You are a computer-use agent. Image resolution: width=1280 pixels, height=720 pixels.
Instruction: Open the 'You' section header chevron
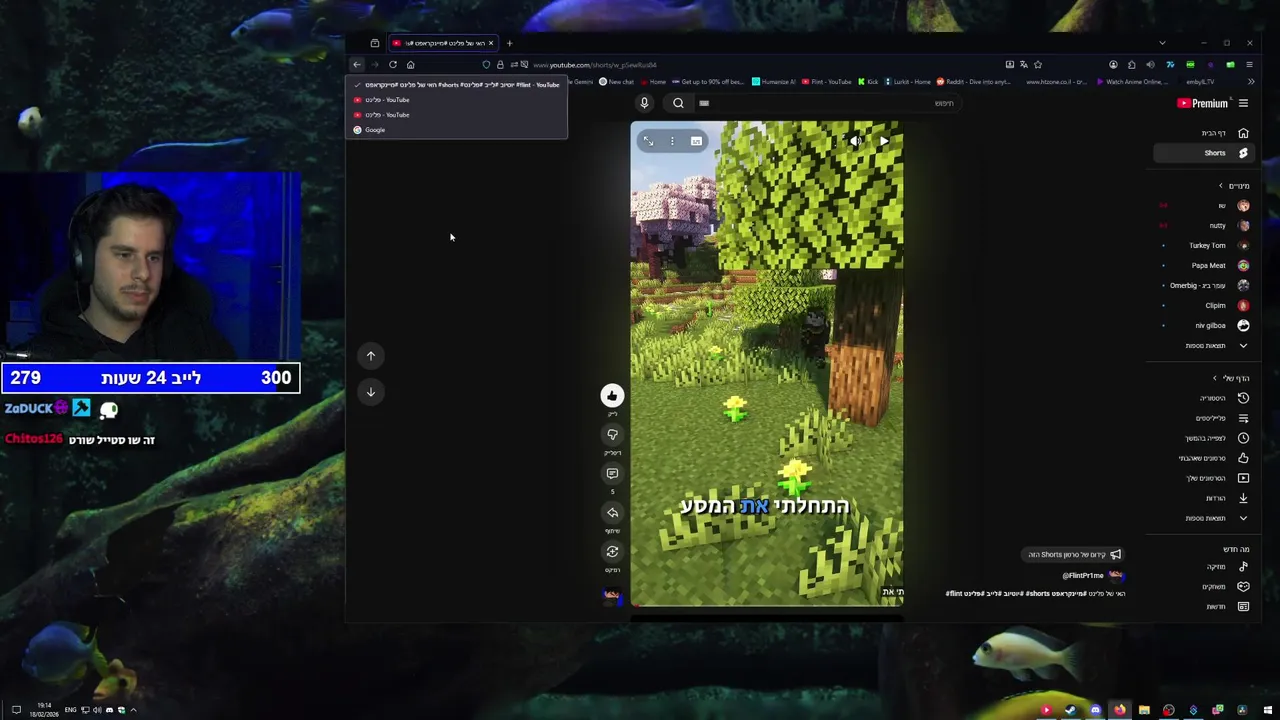point(1215,378)
